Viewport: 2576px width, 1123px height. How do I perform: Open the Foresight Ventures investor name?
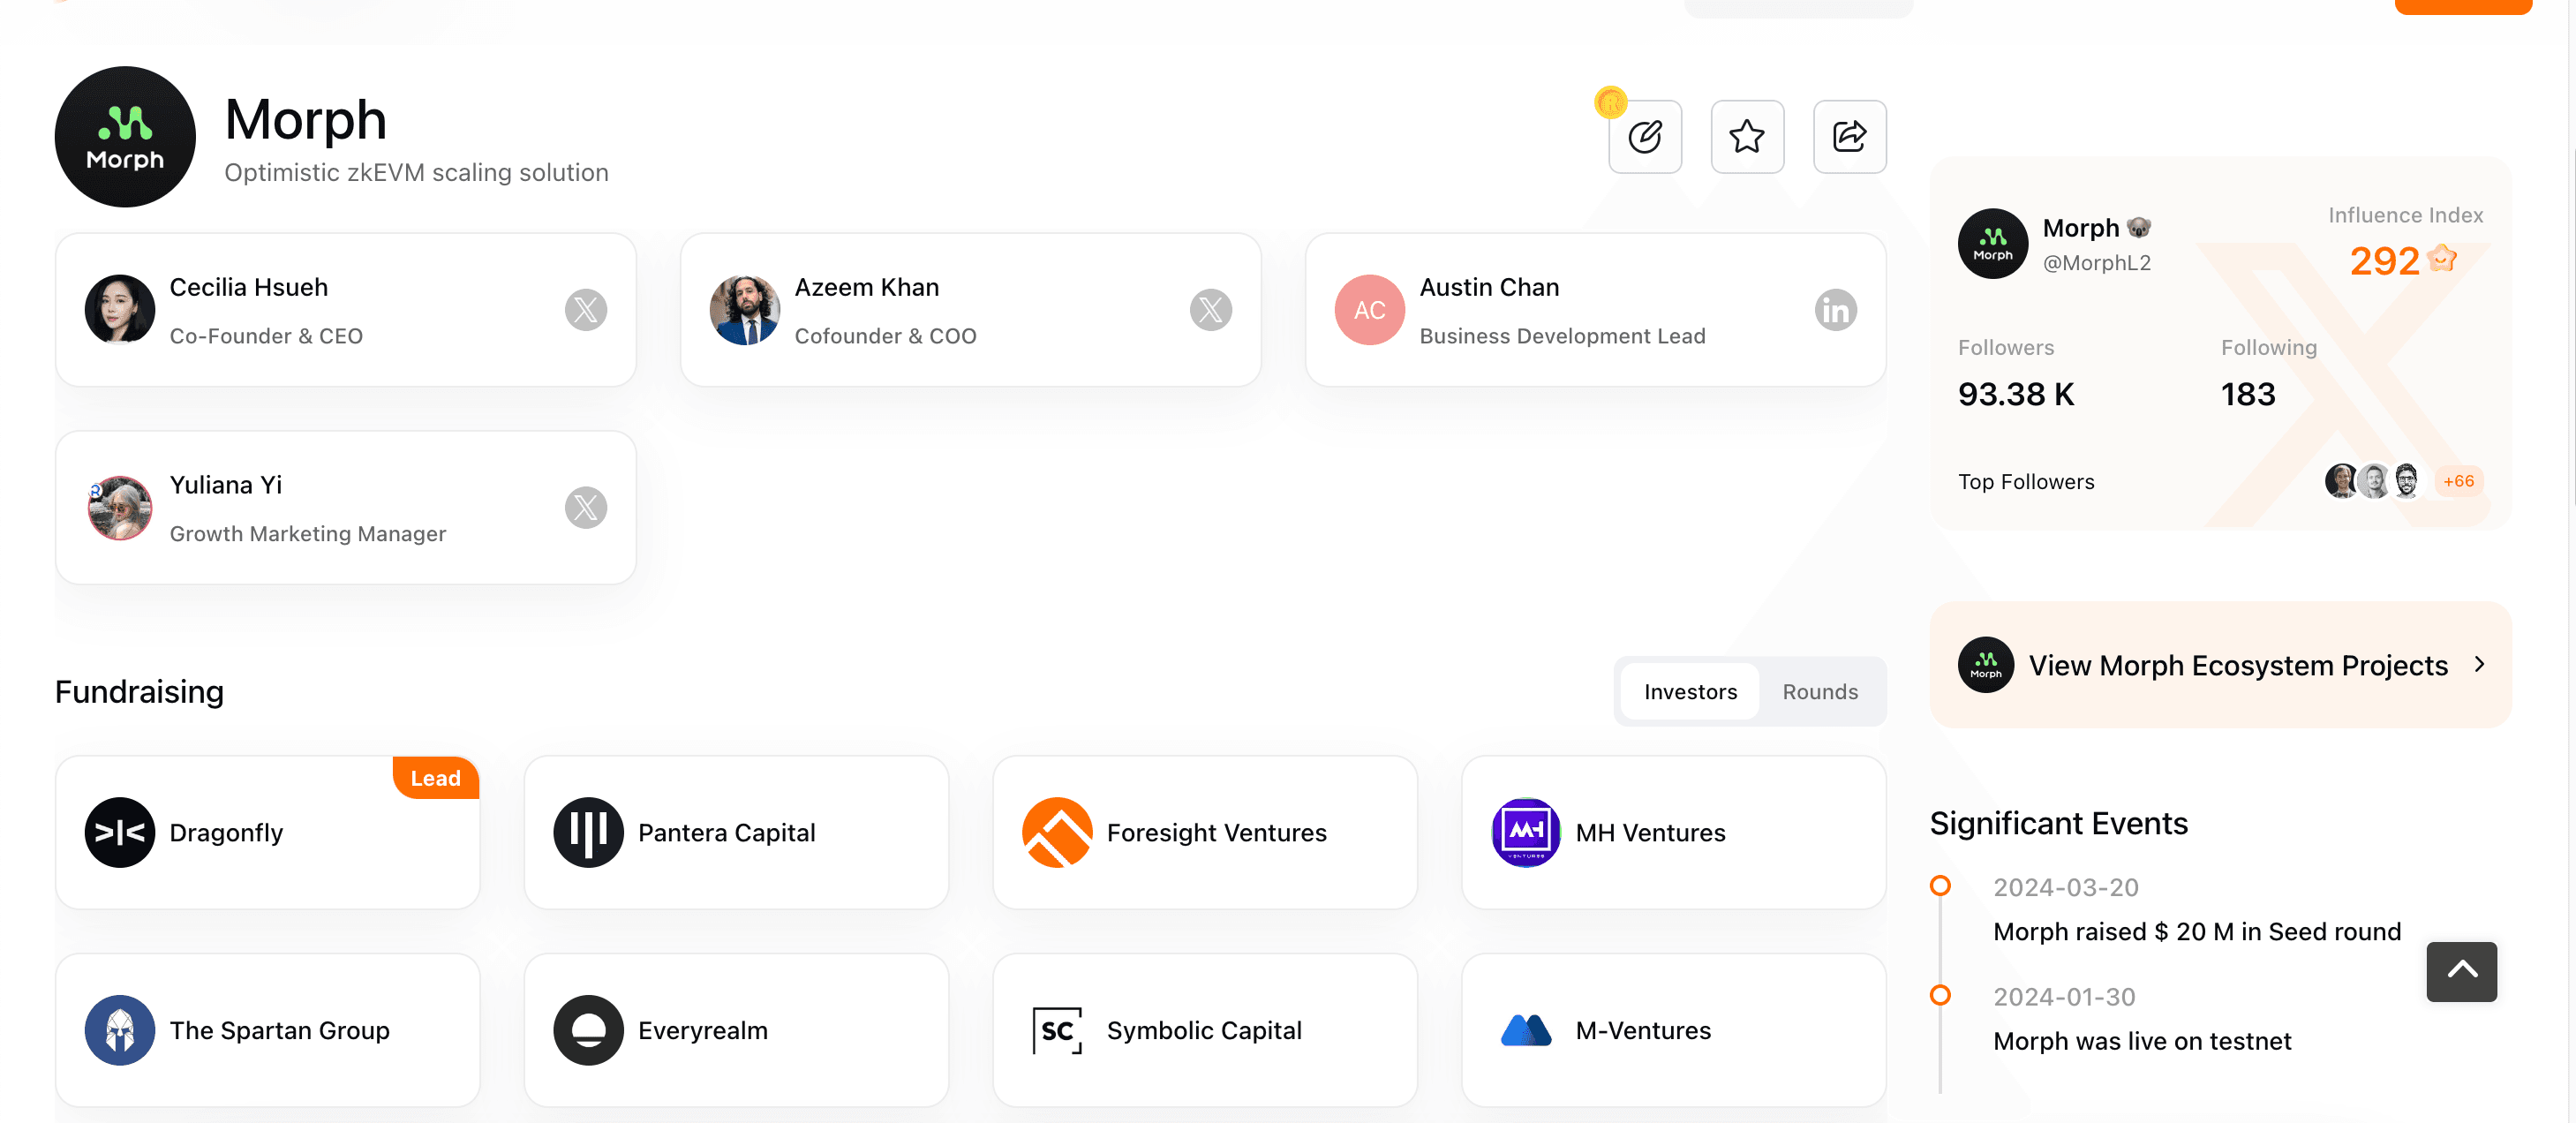[x=1216, y=833]
